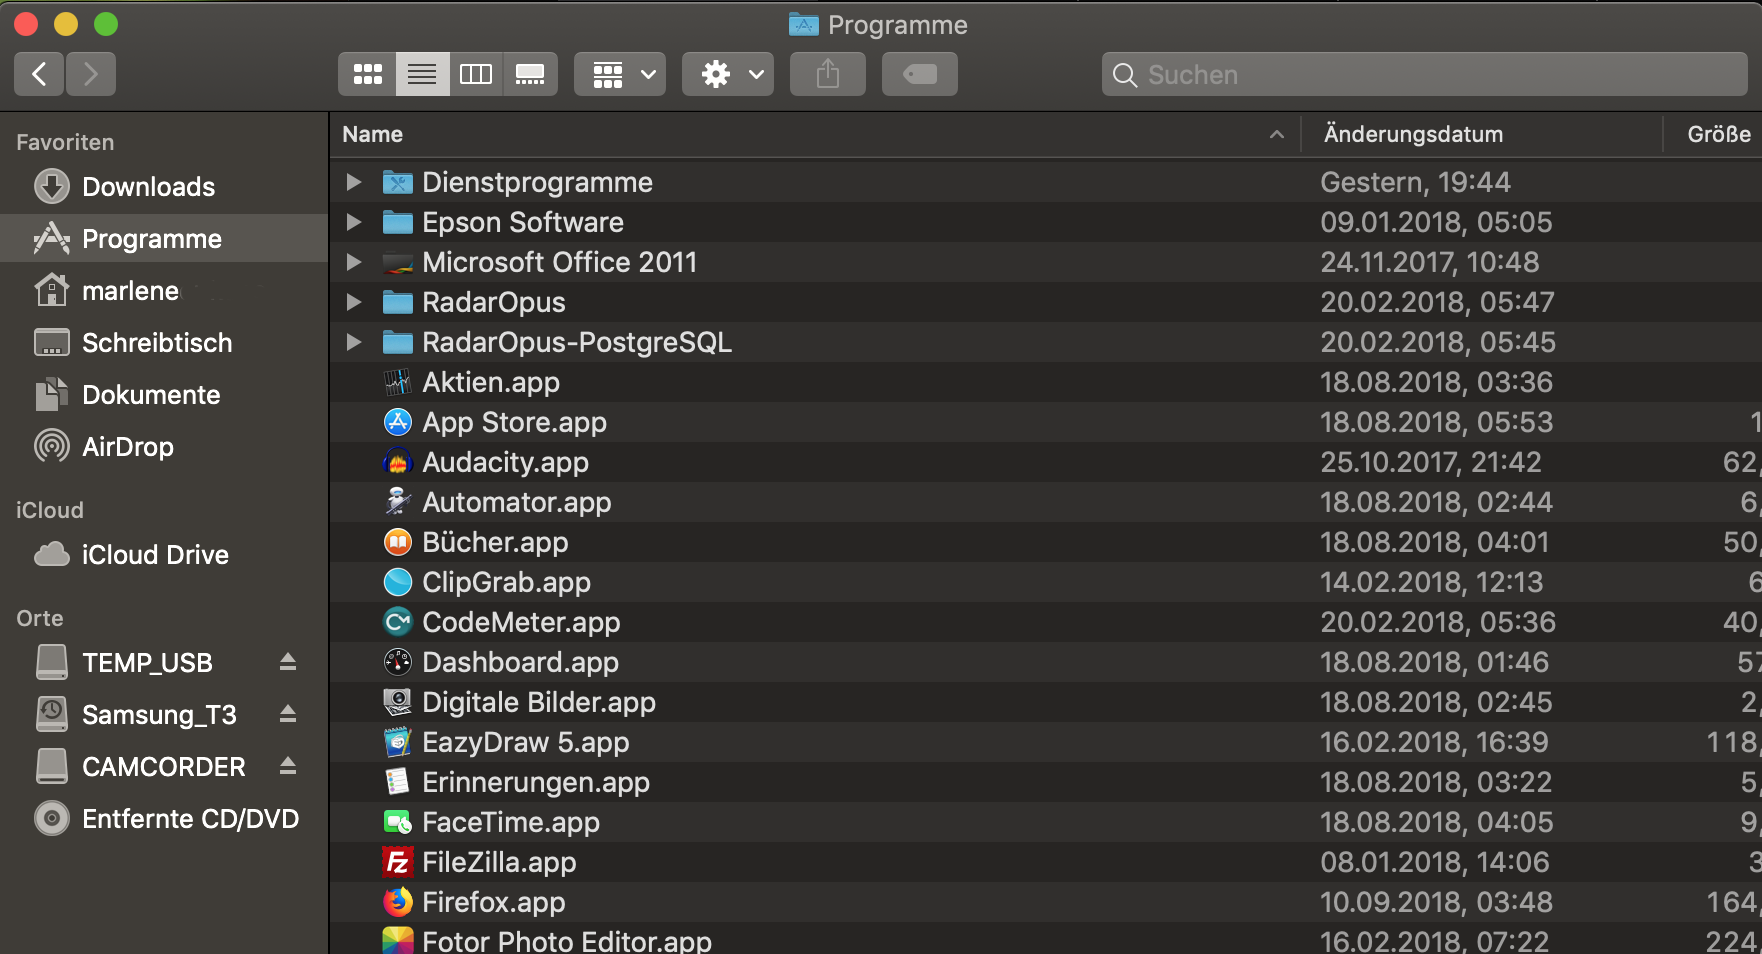
Task: Open iCloud Drive in the sidebar
Action: [x=164, y=555]
